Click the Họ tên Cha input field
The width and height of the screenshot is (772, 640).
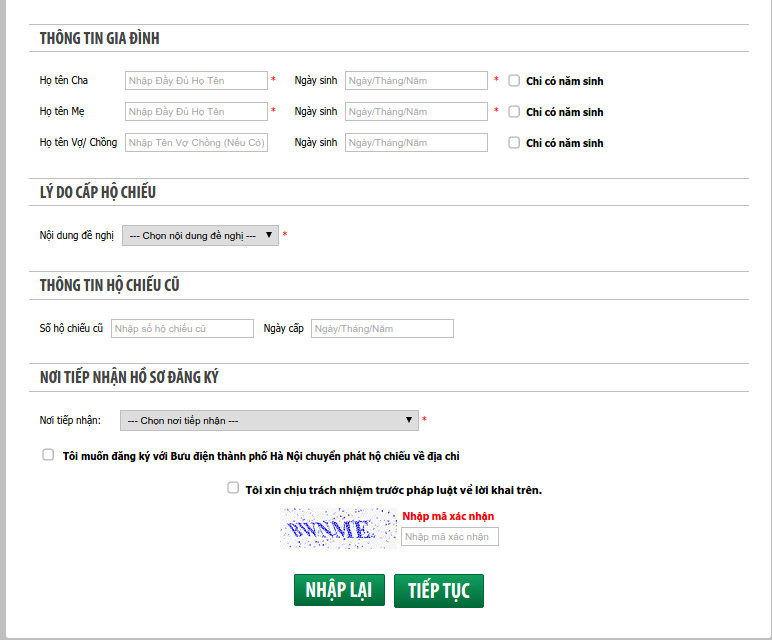(196, 81)
